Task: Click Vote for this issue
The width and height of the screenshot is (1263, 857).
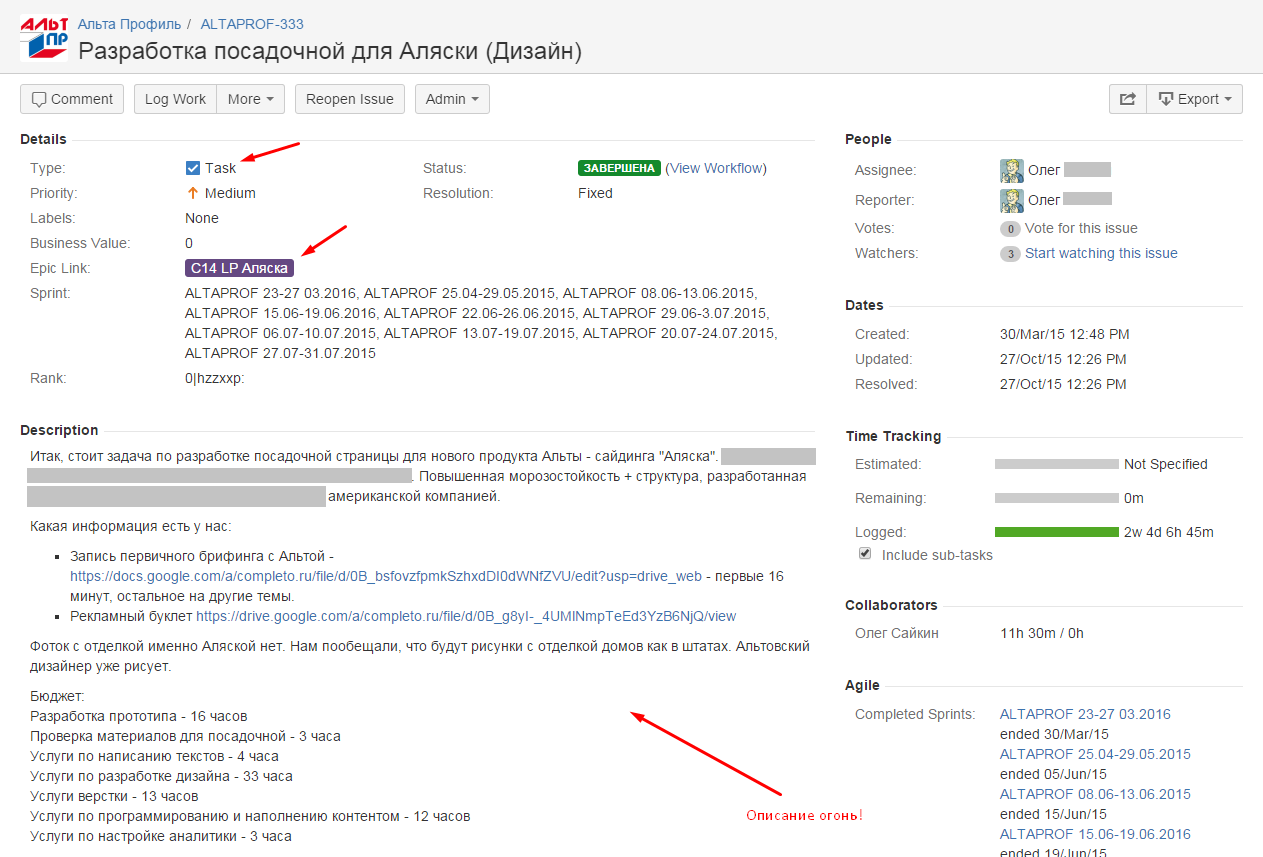Action: (x=1081, y=228)
